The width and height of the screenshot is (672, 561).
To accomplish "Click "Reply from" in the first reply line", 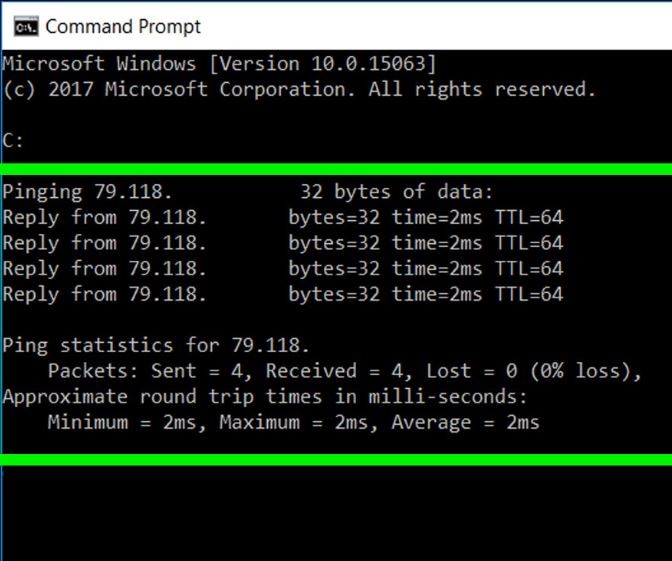I will click(60, 217).
